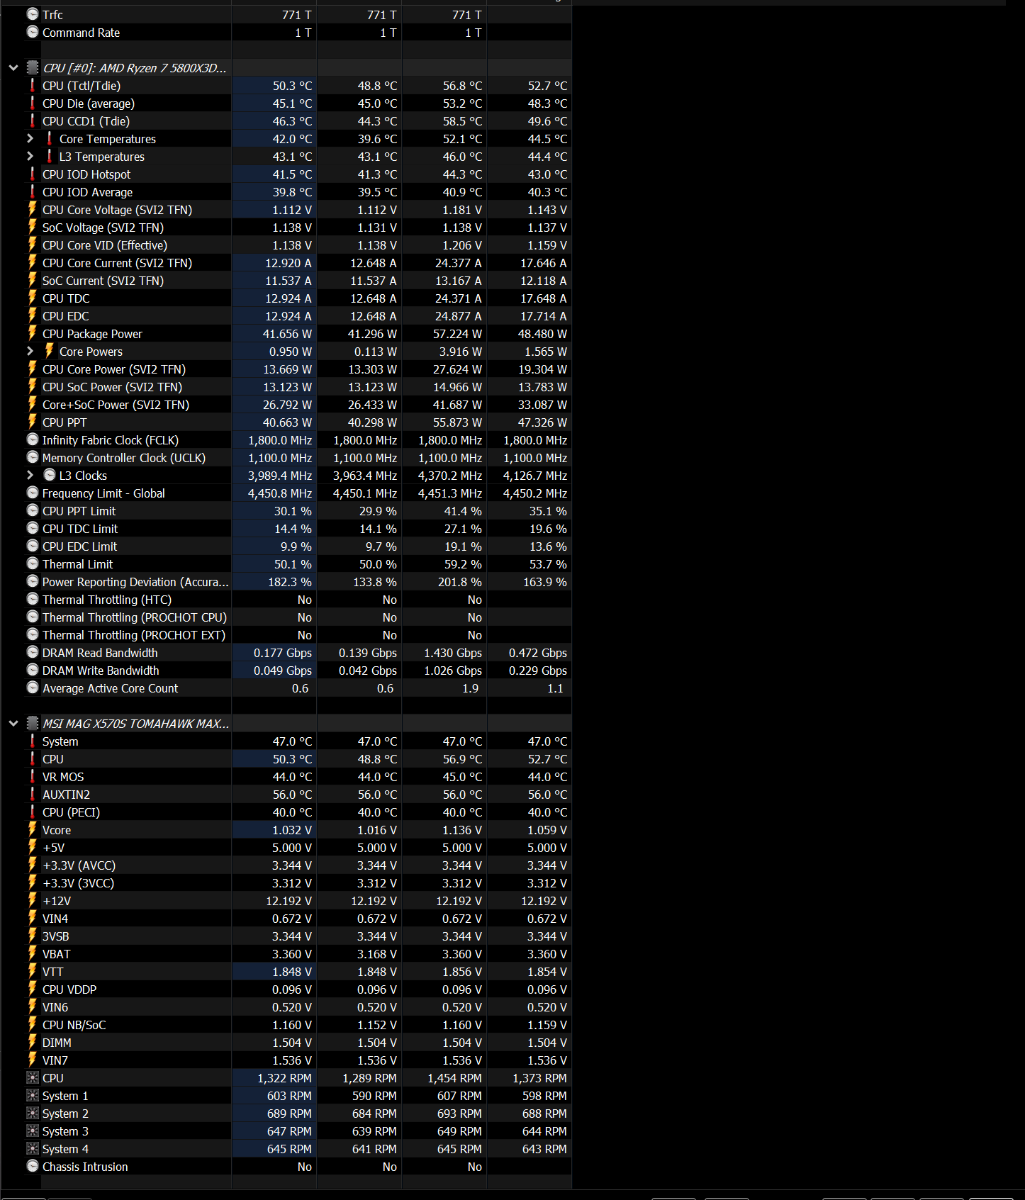Expand the L3 Temperatures row

click(x=31, y=157)
